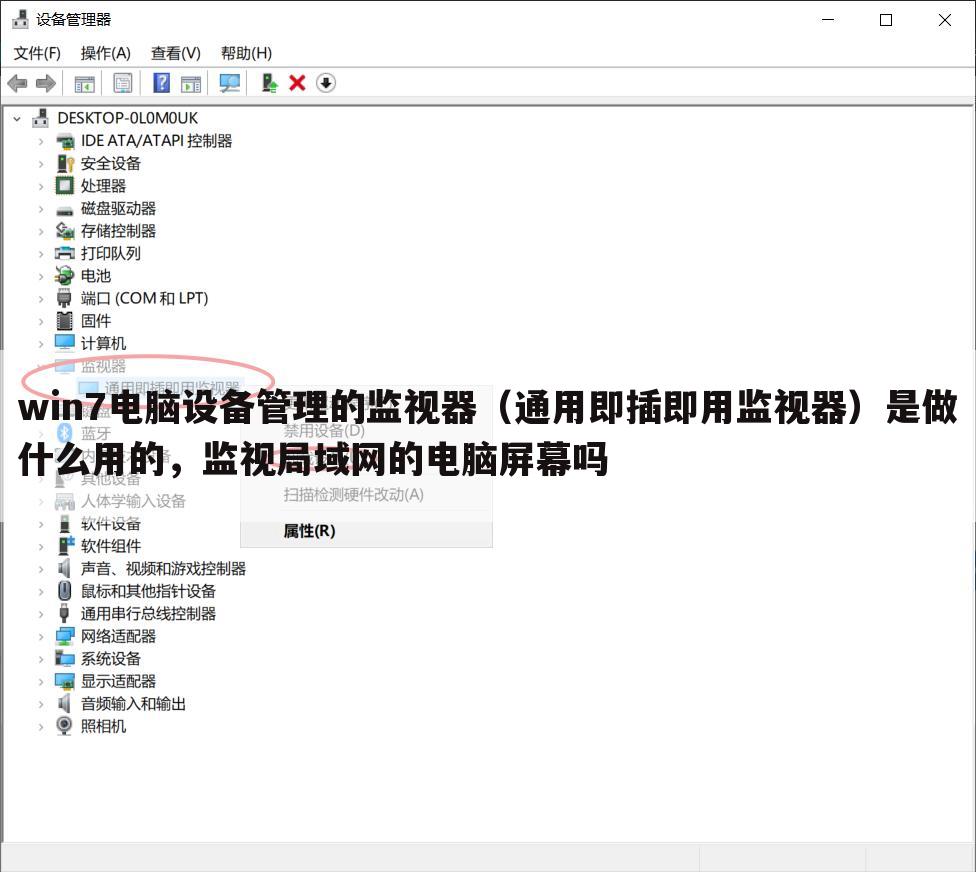Click the speaker icon beside 音频输入和输出
The width and height of the screenshot is (976, 872).
[x=65, y=703]
